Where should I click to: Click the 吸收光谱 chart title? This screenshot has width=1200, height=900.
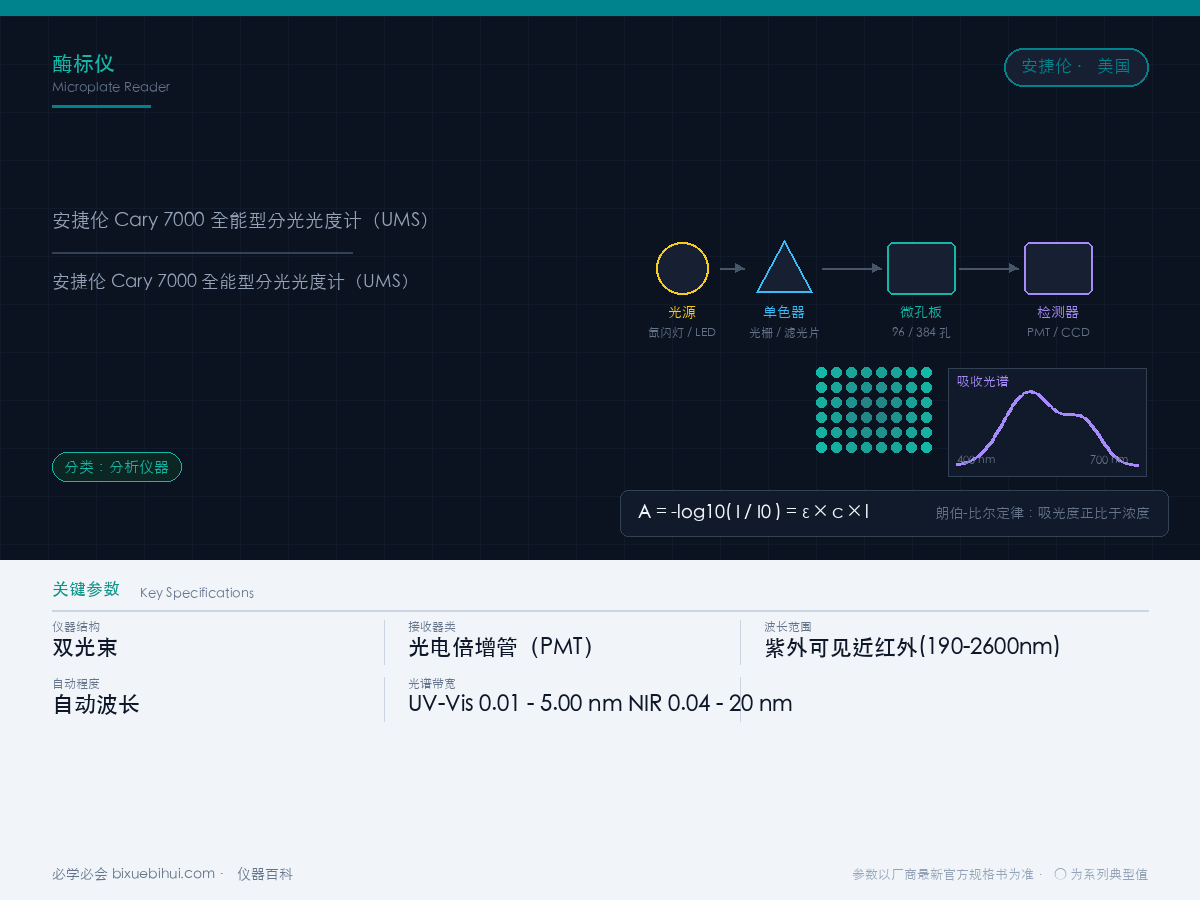[x=982, y=381]
